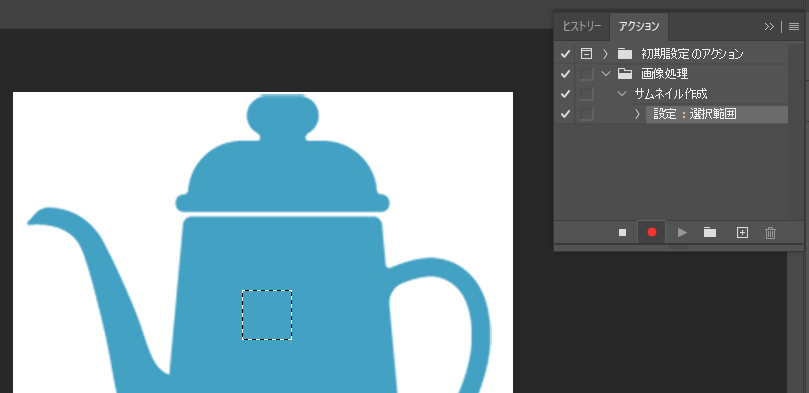The width and height of the screenshot is (809, 393).
Task: Click the folder icon of 初期設定のアクション
Action: 625,54
